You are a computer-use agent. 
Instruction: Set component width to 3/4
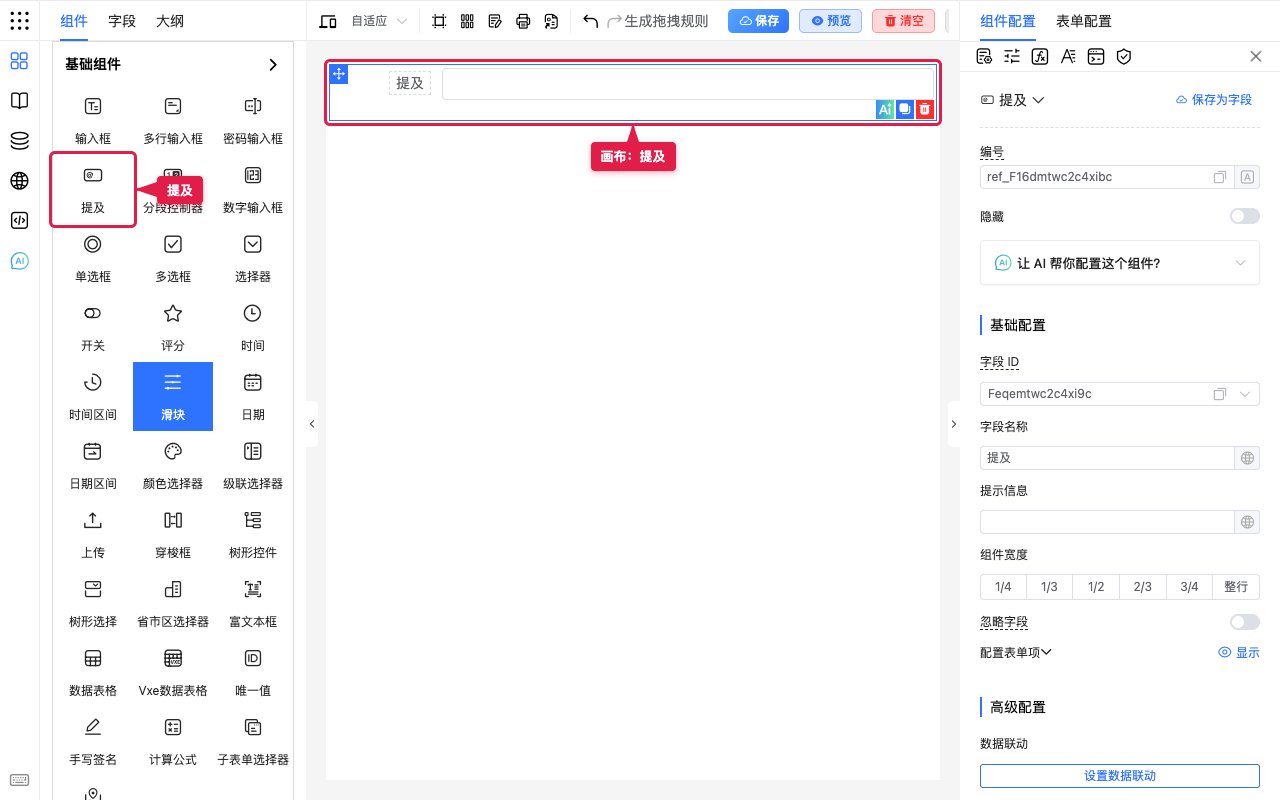pos(1189,587)
